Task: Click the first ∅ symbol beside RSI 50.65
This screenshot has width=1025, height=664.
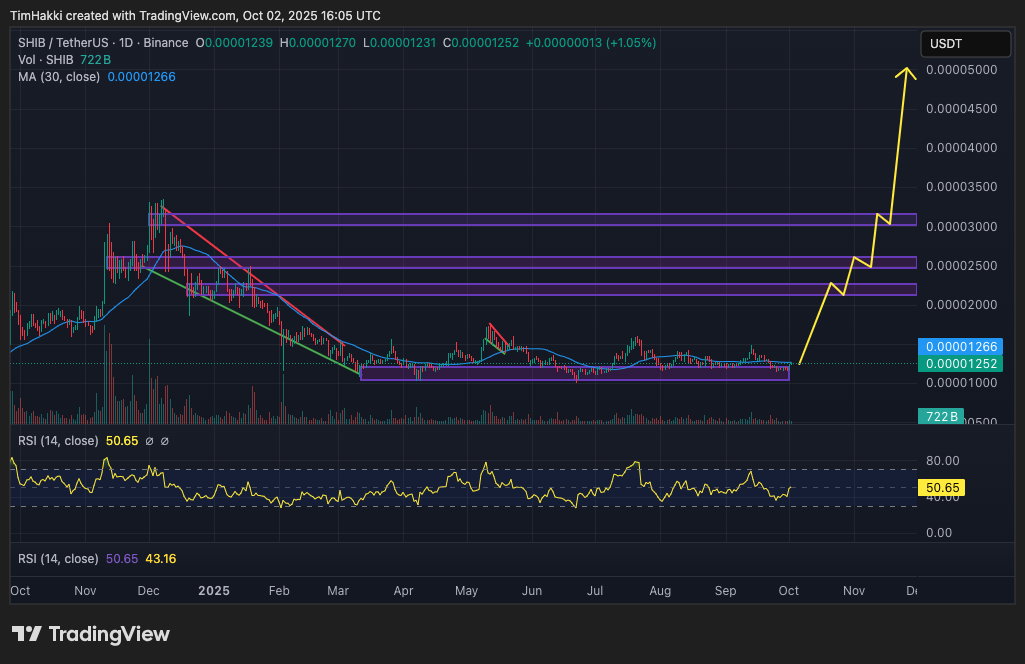Action: coord(149,441)
